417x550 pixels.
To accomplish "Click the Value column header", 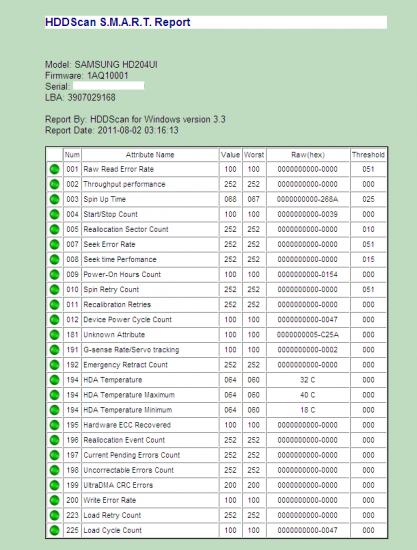I will (230, 155).
